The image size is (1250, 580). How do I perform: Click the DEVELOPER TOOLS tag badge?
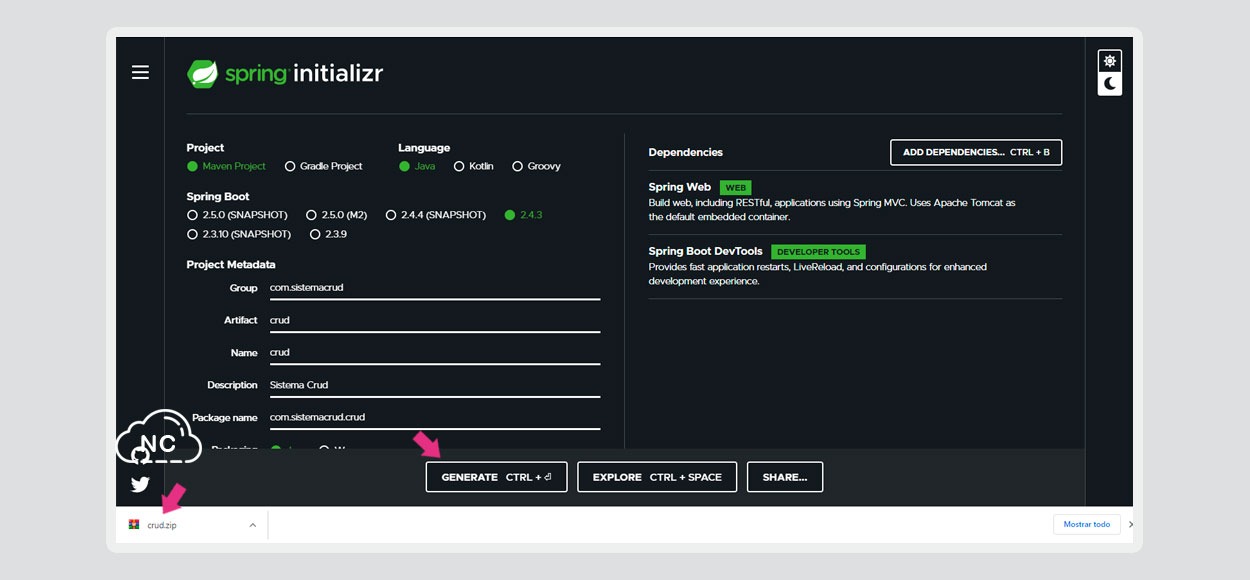818,252
